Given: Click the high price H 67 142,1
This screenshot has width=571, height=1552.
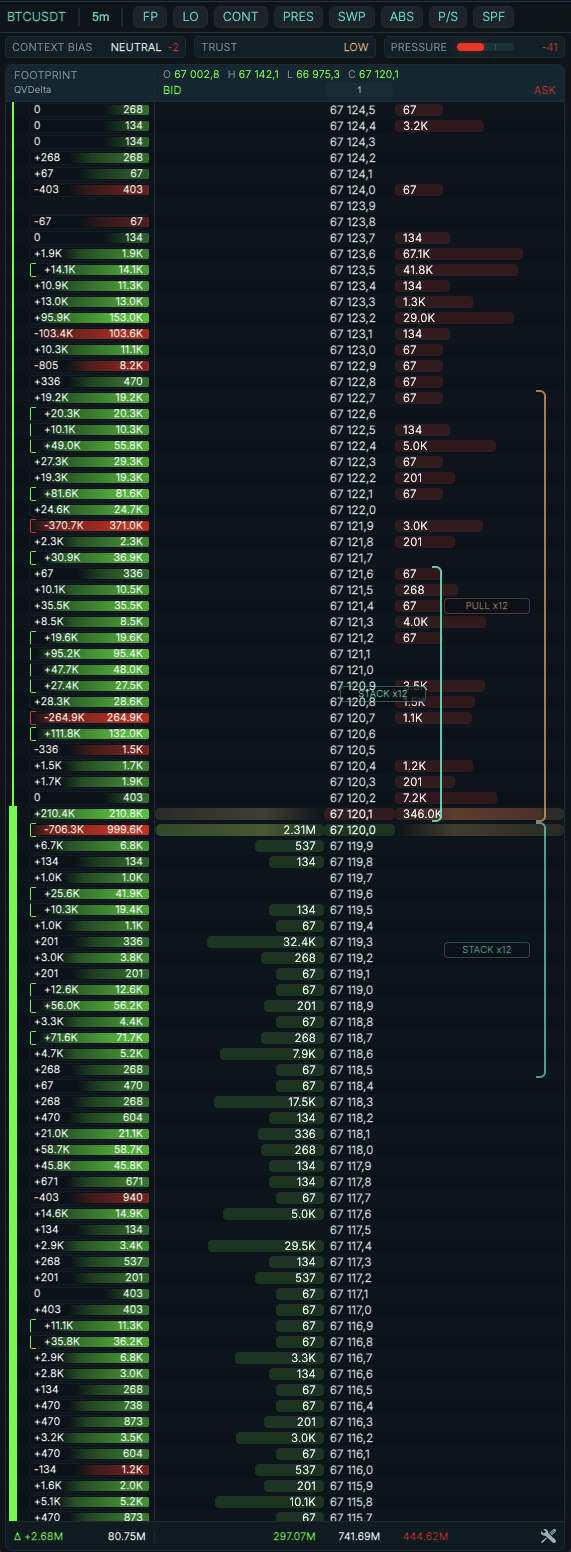Looking at the screenshot, I should pos(255,74).
